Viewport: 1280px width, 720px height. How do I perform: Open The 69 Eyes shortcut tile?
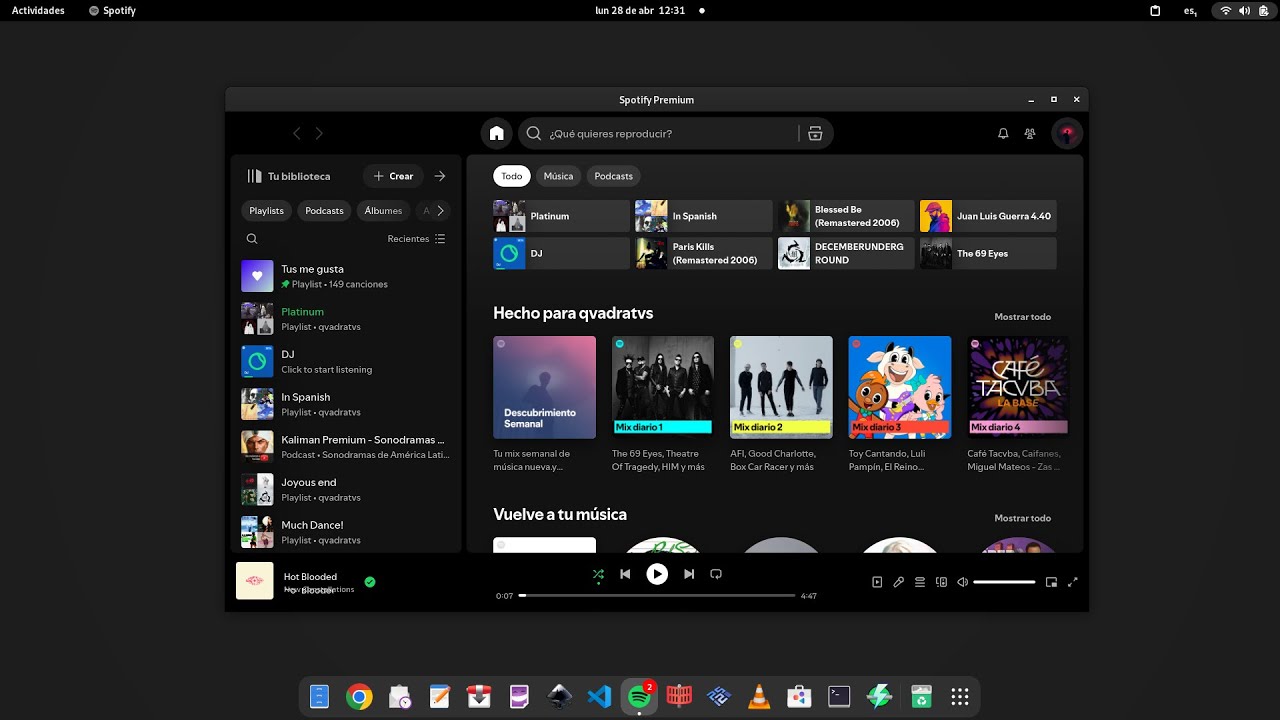pyautogui.click(x=988, y=253)
